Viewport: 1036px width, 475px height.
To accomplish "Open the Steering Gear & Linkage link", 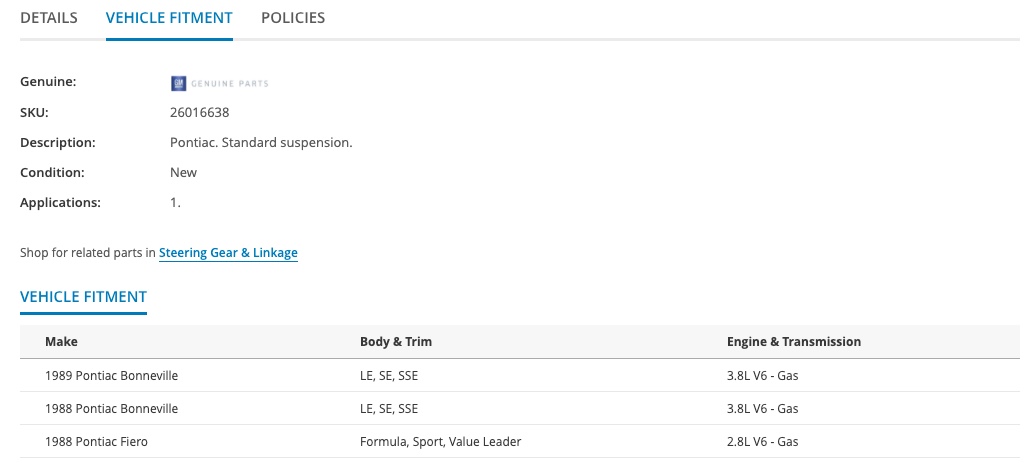I will [x=228, y=252].
